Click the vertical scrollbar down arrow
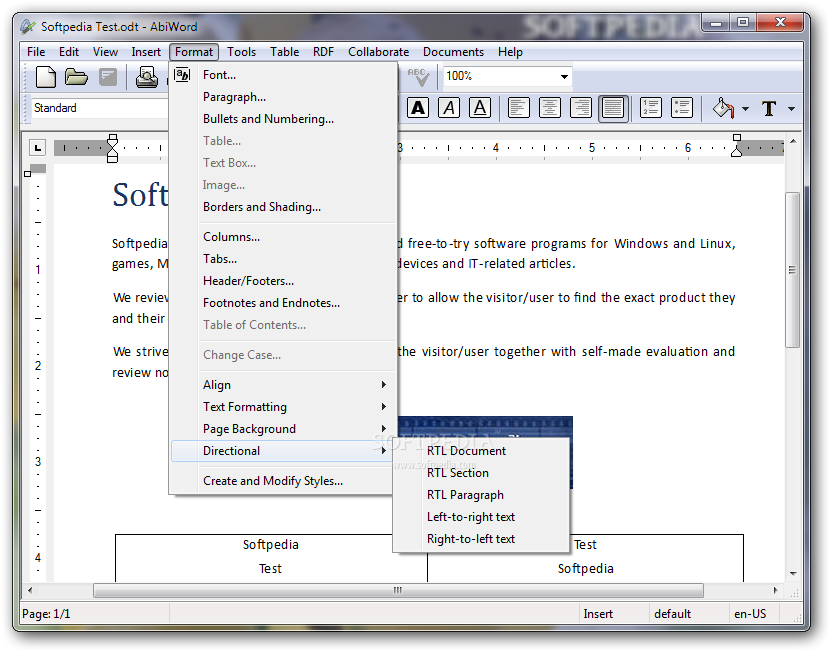 click(793, 574)
